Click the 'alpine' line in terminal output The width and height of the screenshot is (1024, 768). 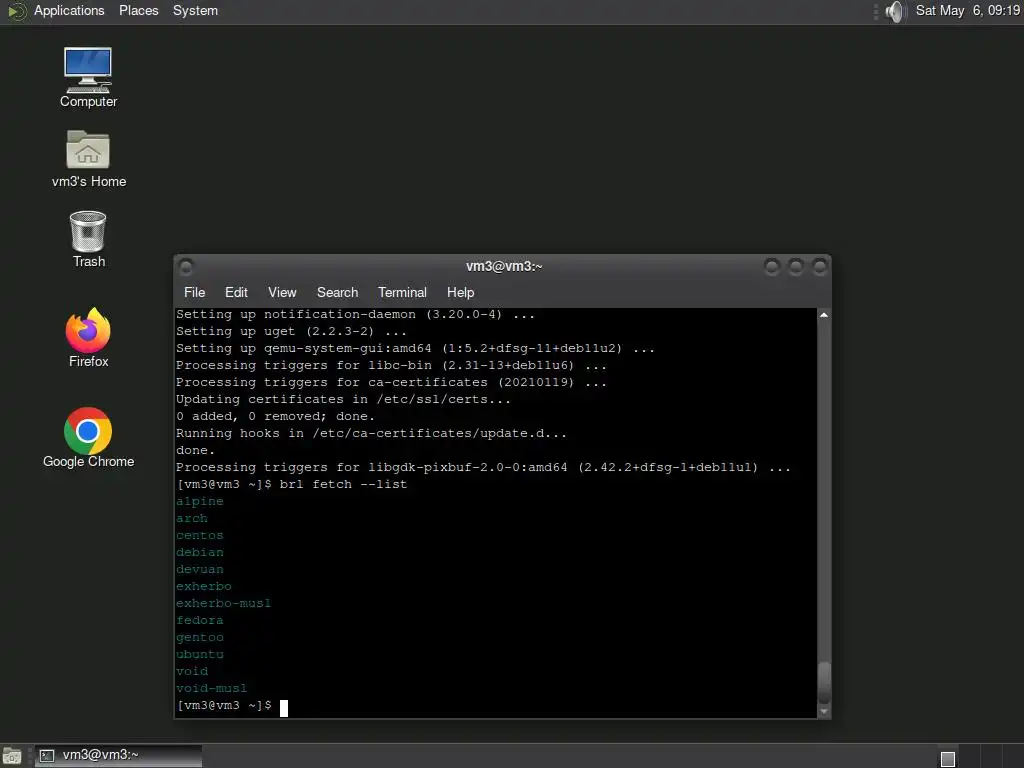(x=200, y=502)
